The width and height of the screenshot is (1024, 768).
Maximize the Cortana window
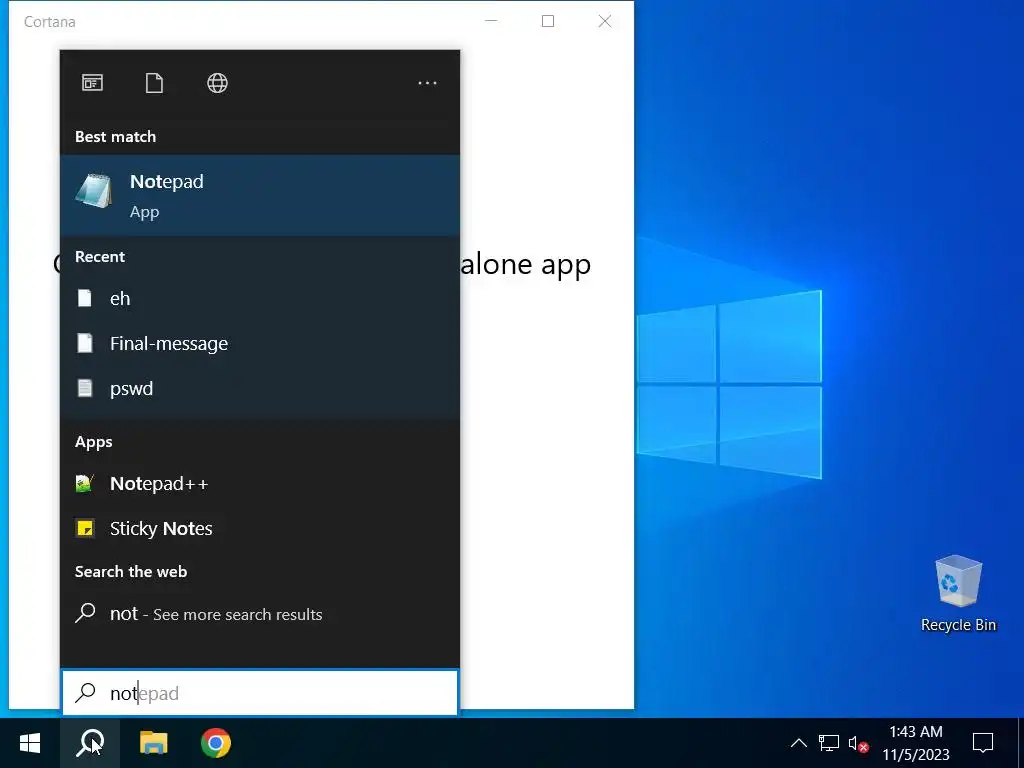[548, 21]
